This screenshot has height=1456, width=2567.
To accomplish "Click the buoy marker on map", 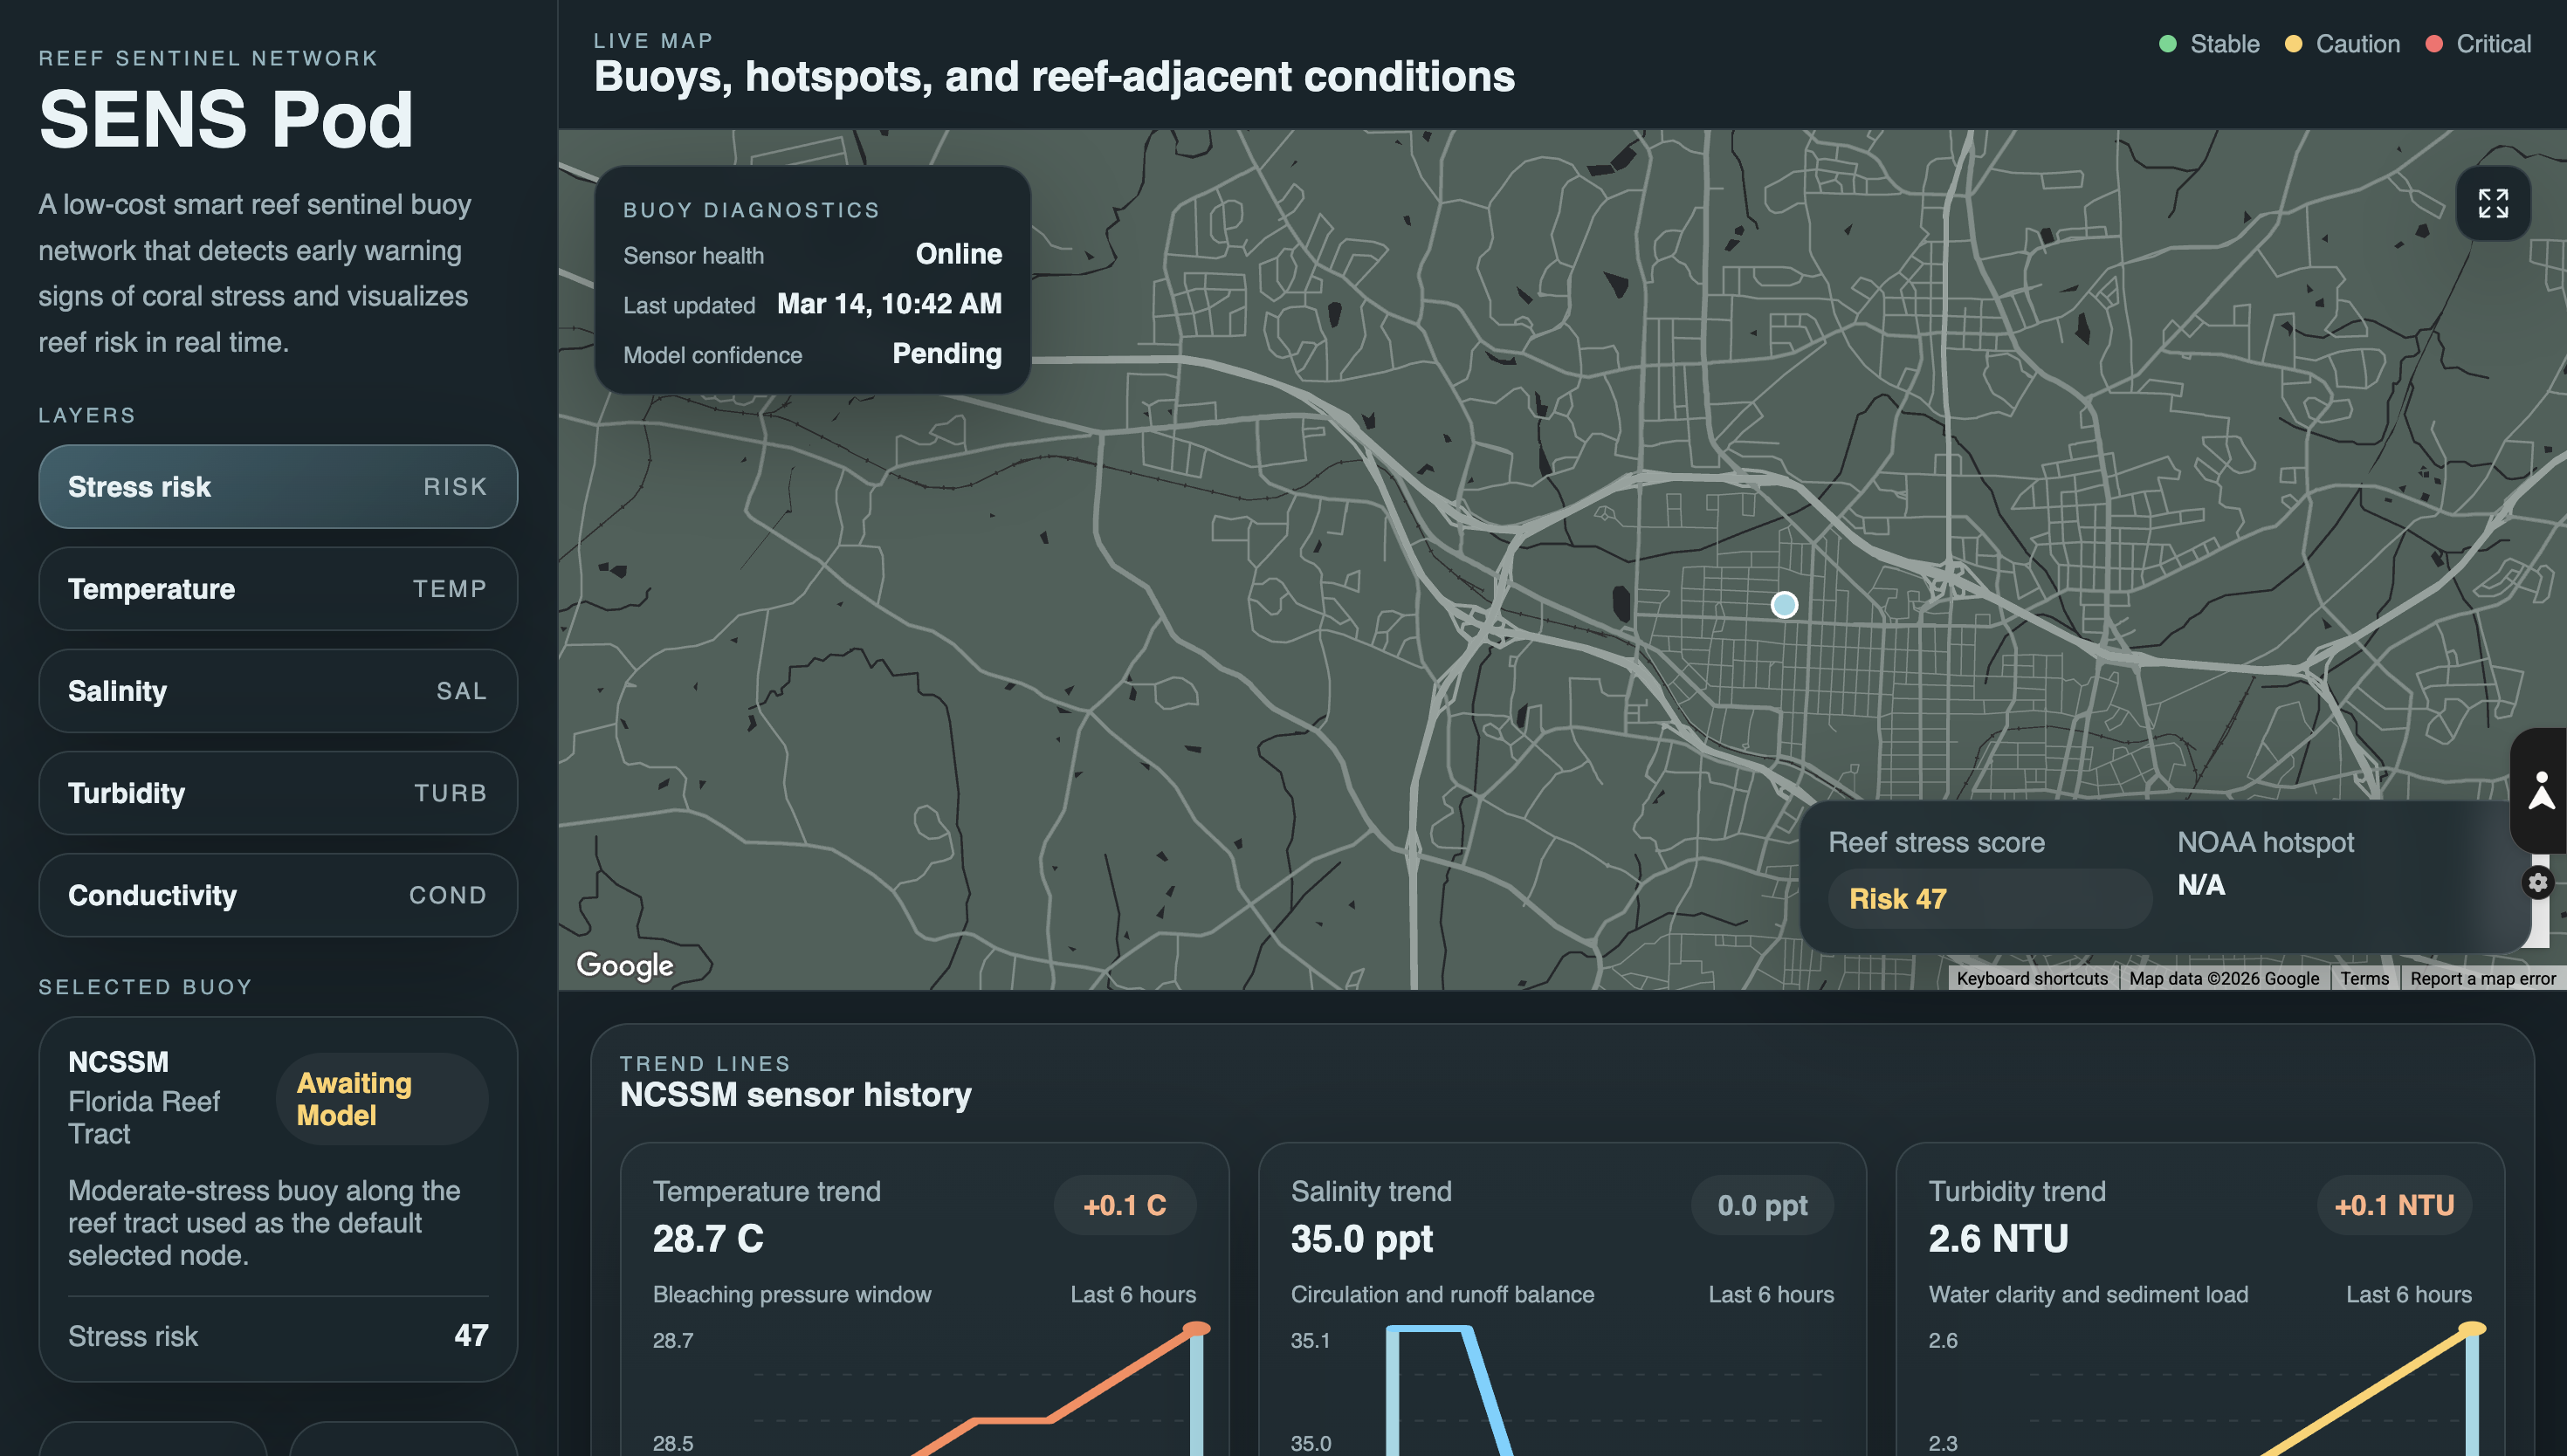I will click(x=1784, y=605).
